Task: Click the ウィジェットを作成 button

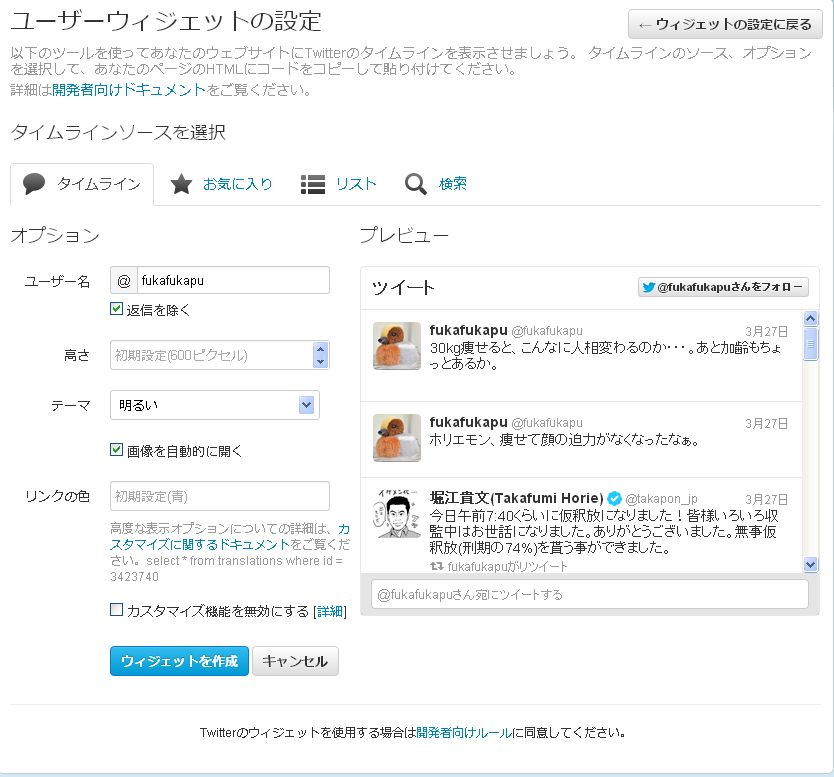Action: 179,661
